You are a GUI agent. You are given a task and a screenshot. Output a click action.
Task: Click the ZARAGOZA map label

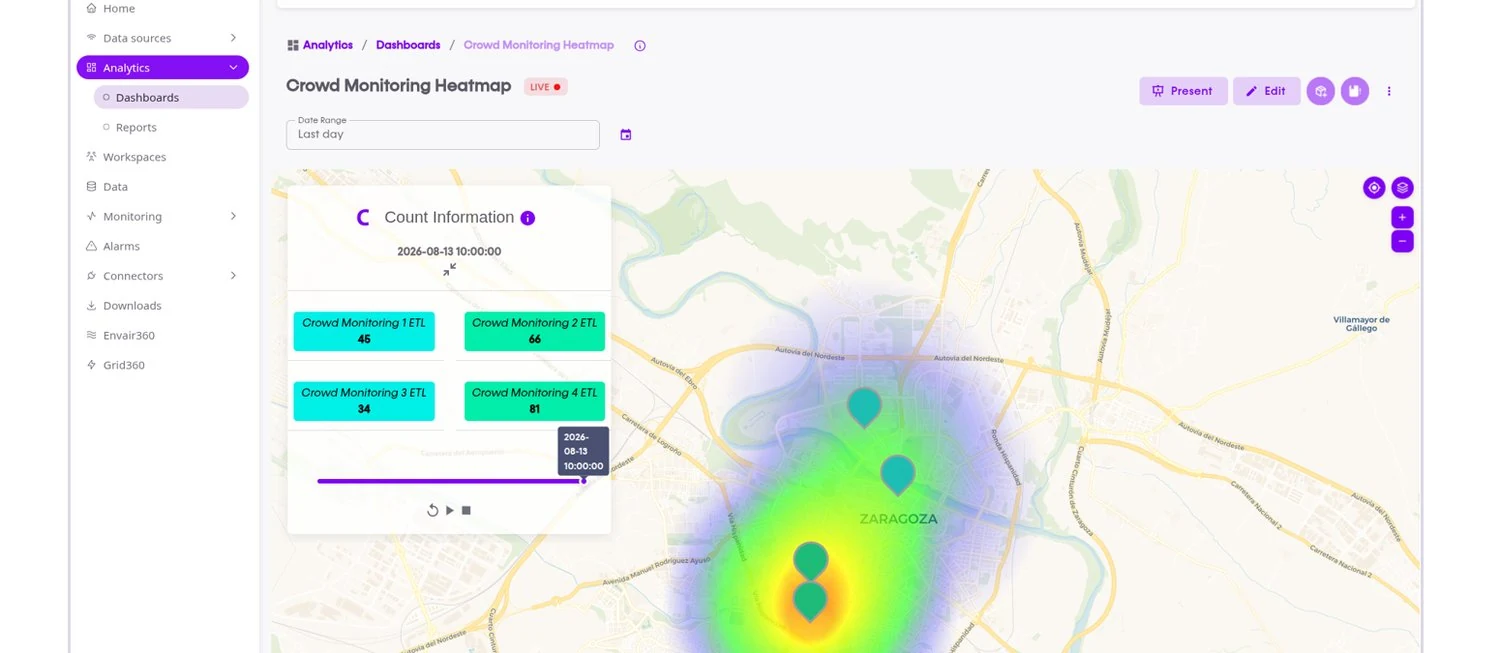(899, 519)
